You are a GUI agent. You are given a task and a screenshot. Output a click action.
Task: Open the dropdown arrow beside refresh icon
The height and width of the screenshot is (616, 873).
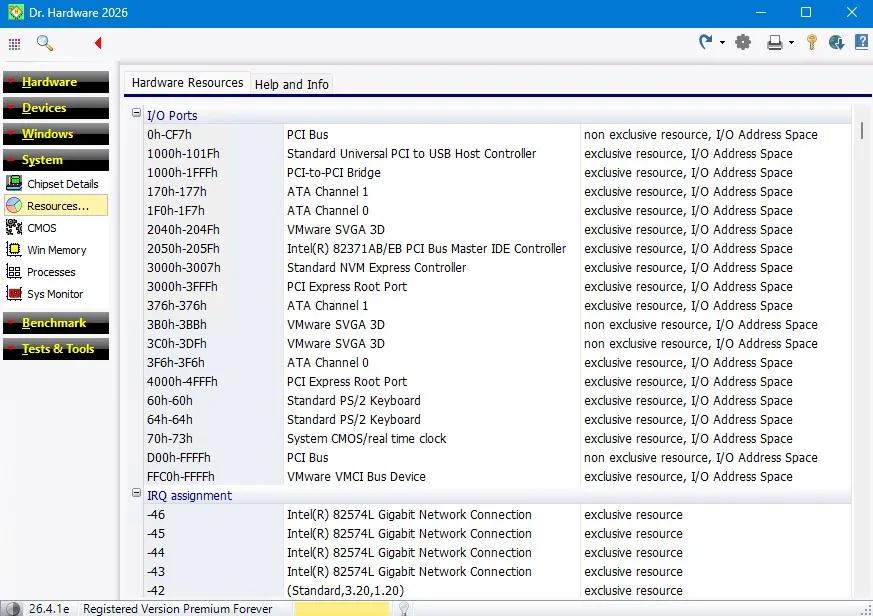click(x=722, y=42)
